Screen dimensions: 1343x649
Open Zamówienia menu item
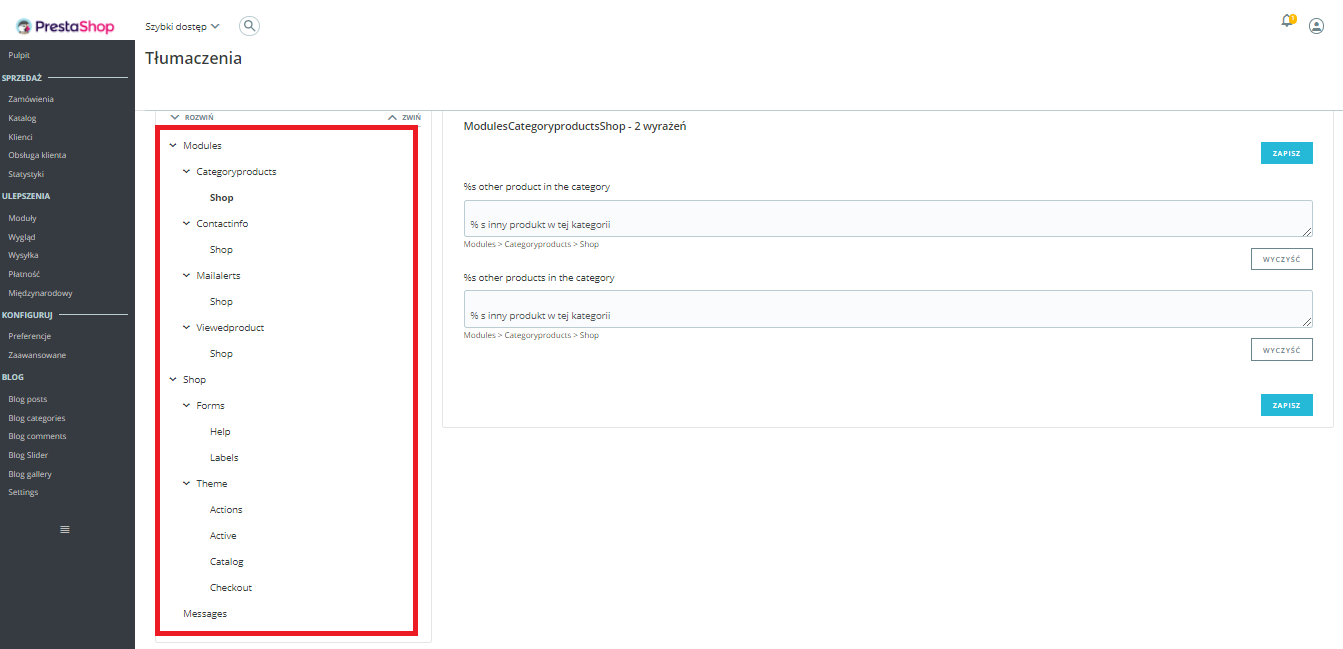(x=31, y=99)
